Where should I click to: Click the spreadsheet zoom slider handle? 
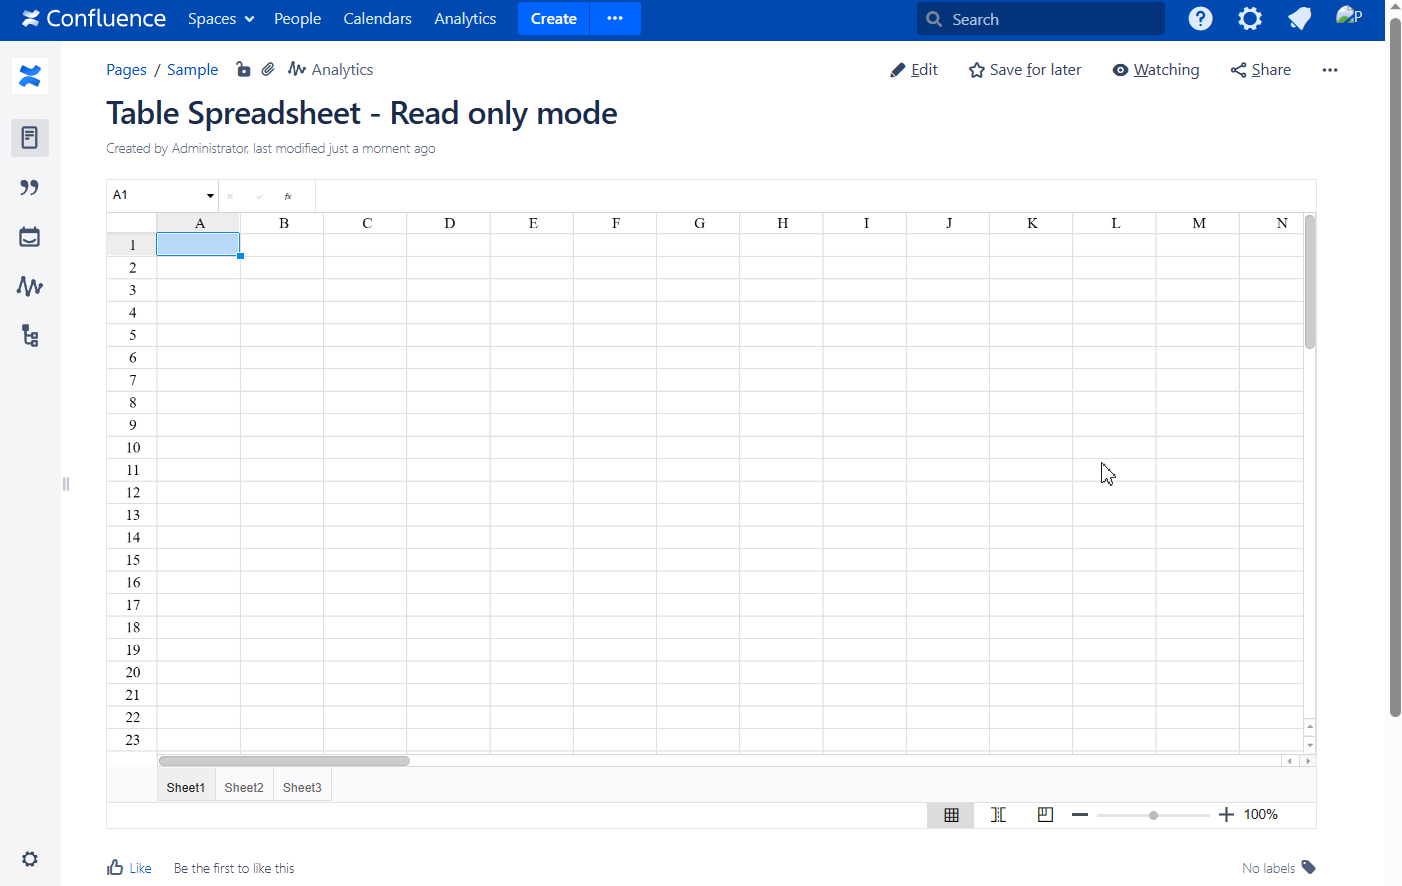(1153, 815)
